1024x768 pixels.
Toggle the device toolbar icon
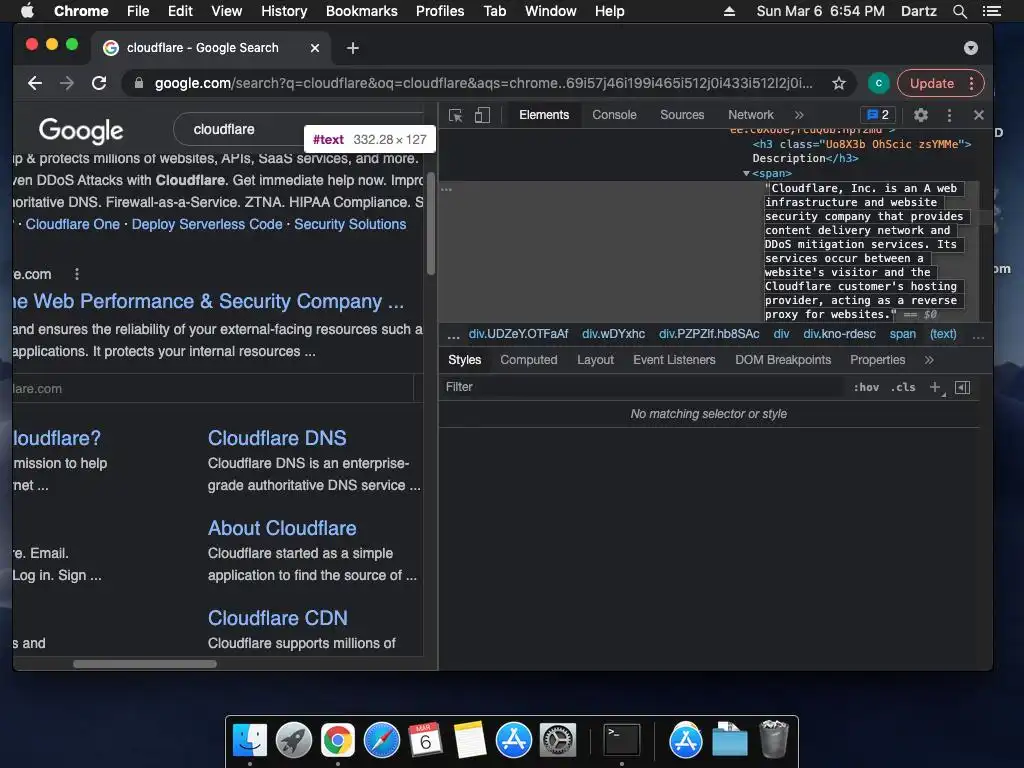pos(482,116)
